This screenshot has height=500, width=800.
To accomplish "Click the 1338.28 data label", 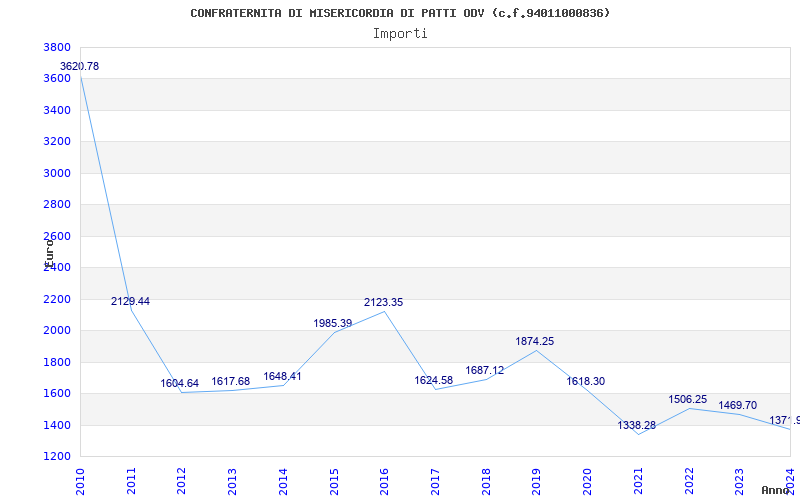I will tap(637, 426).
